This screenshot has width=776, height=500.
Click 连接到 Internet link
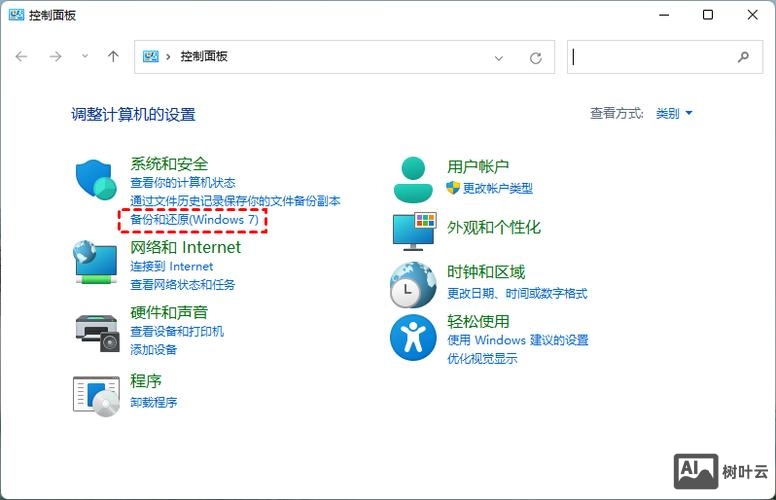(172, 266)
